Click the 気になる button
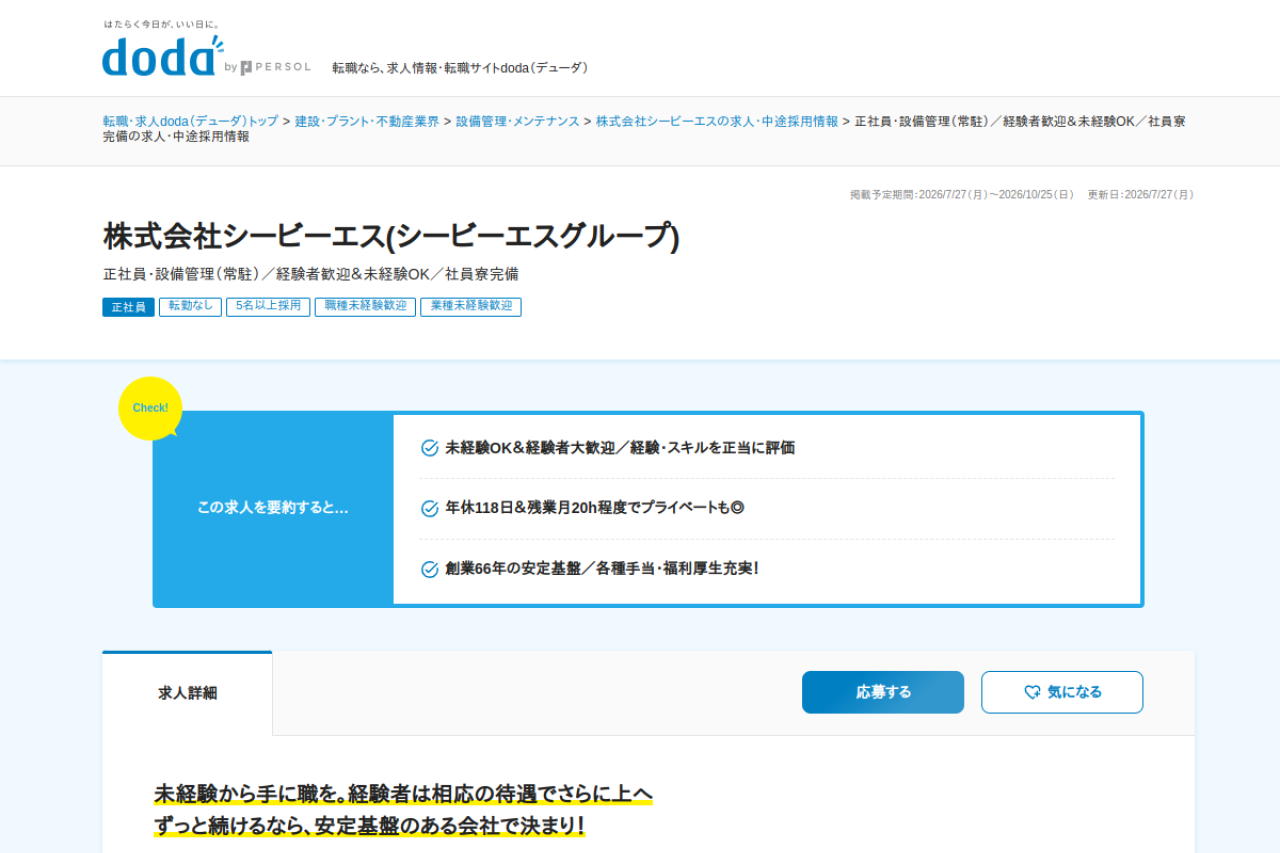The width and height of the screenshot is (1280, 853). (1062, 692)
